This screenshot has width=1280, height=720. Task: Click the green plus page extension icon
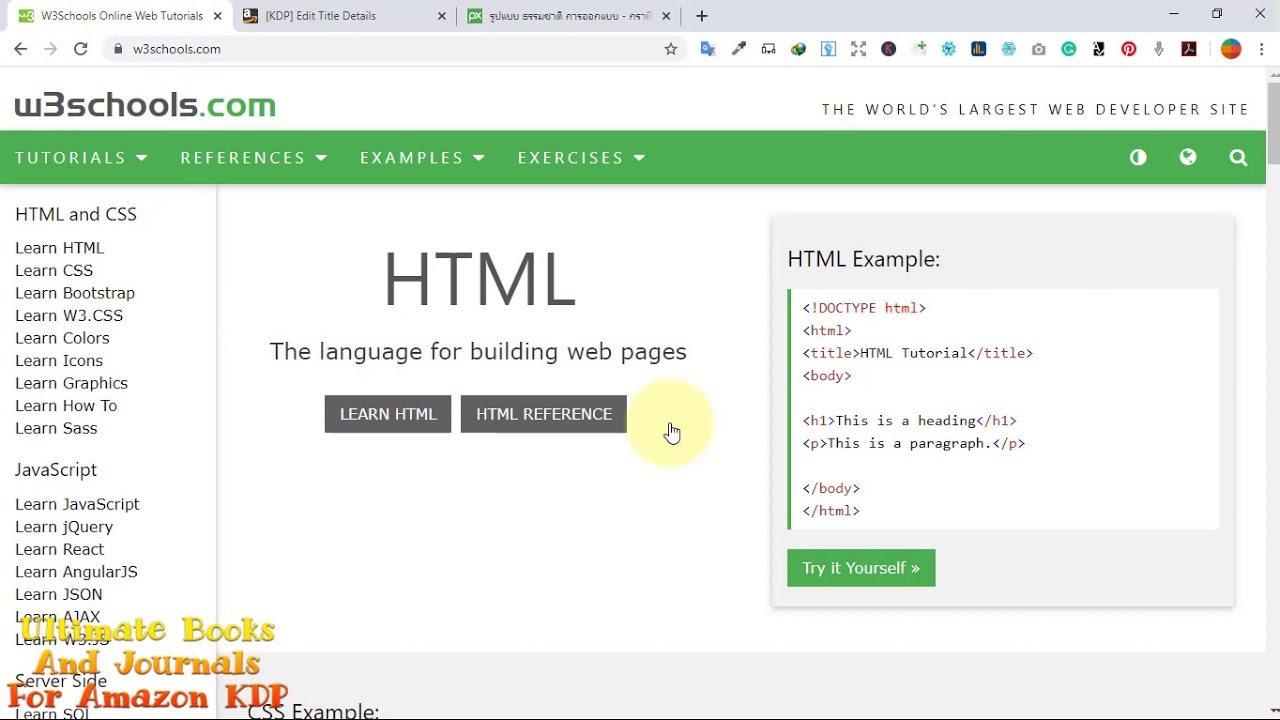[919, 49]
